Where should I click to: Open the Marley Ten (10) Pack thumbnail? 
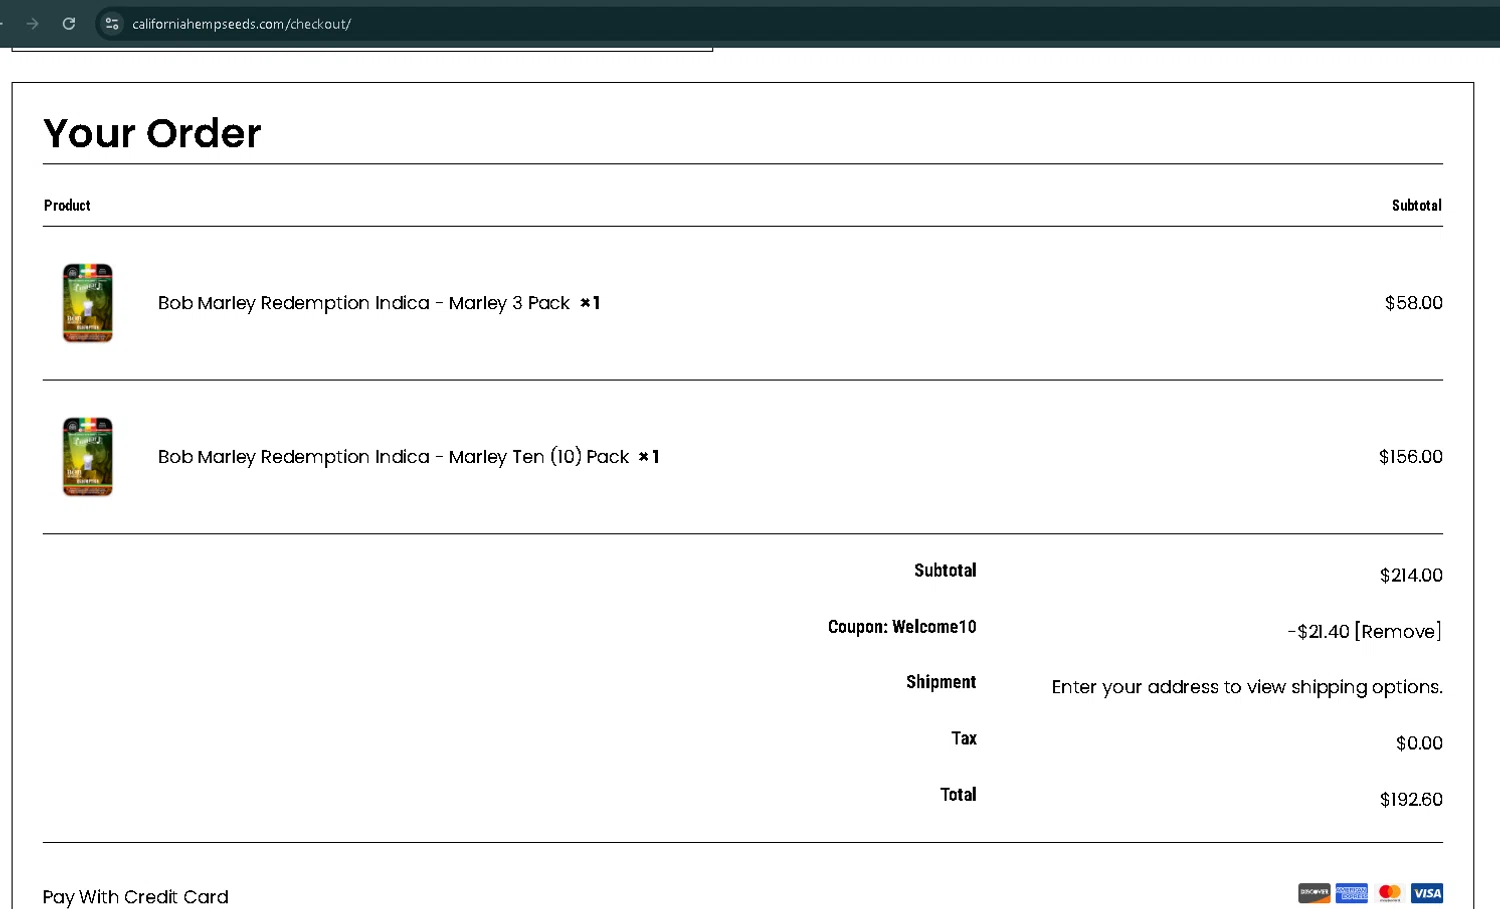pyautogui.click(x=88, y=457)
